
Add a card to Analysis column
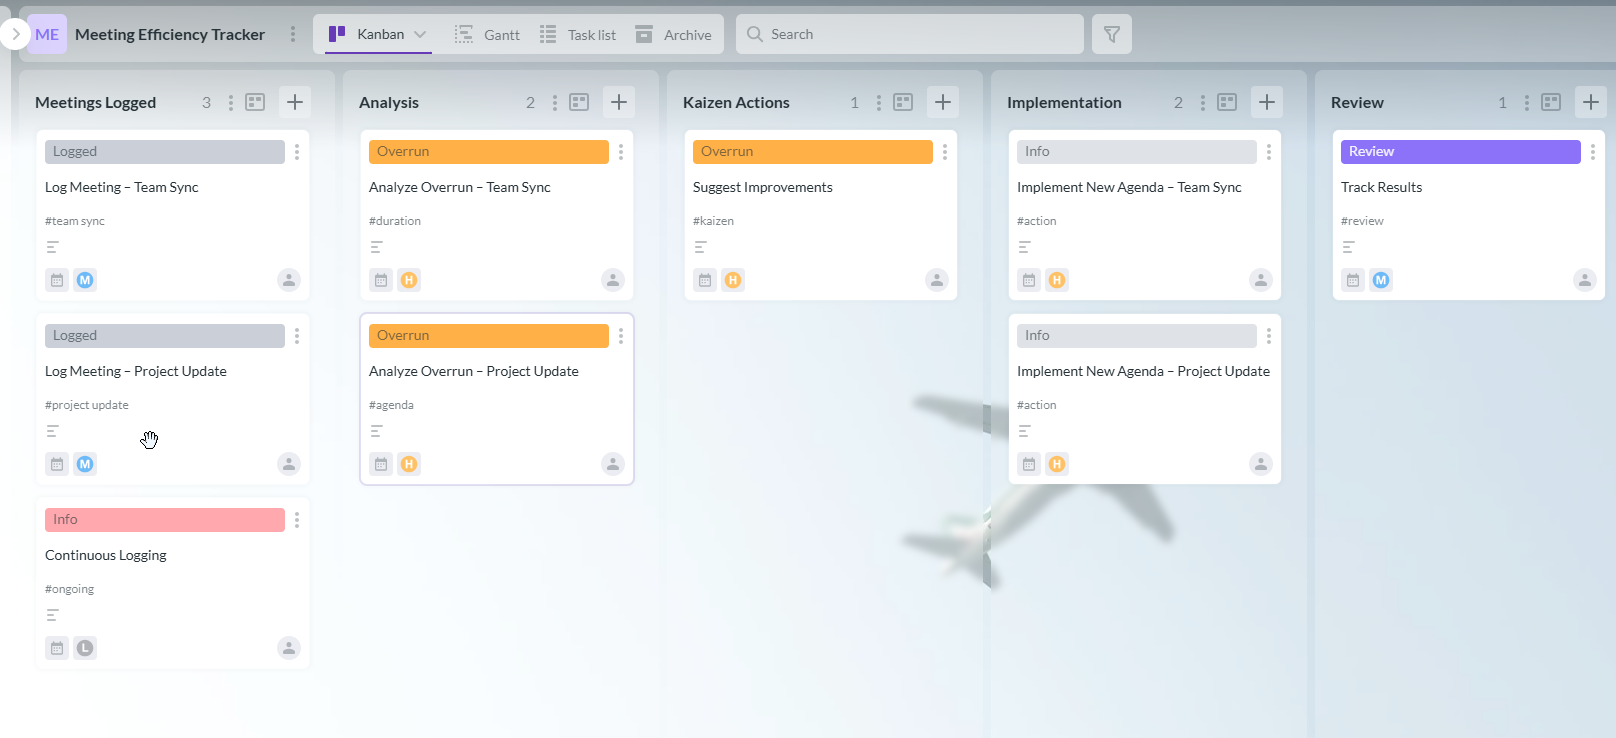619,102
